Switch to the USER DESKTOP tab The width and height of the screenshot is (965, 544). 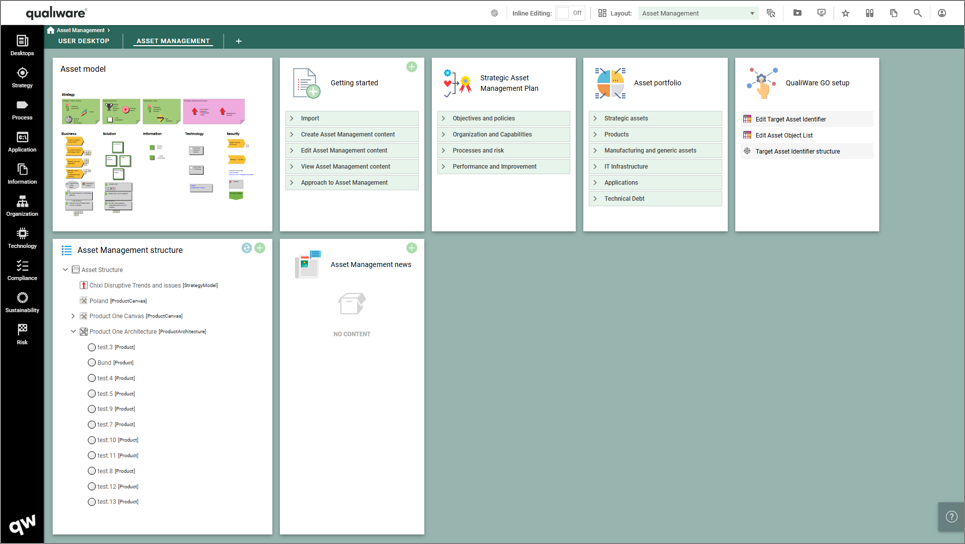(x=84, y=41)
